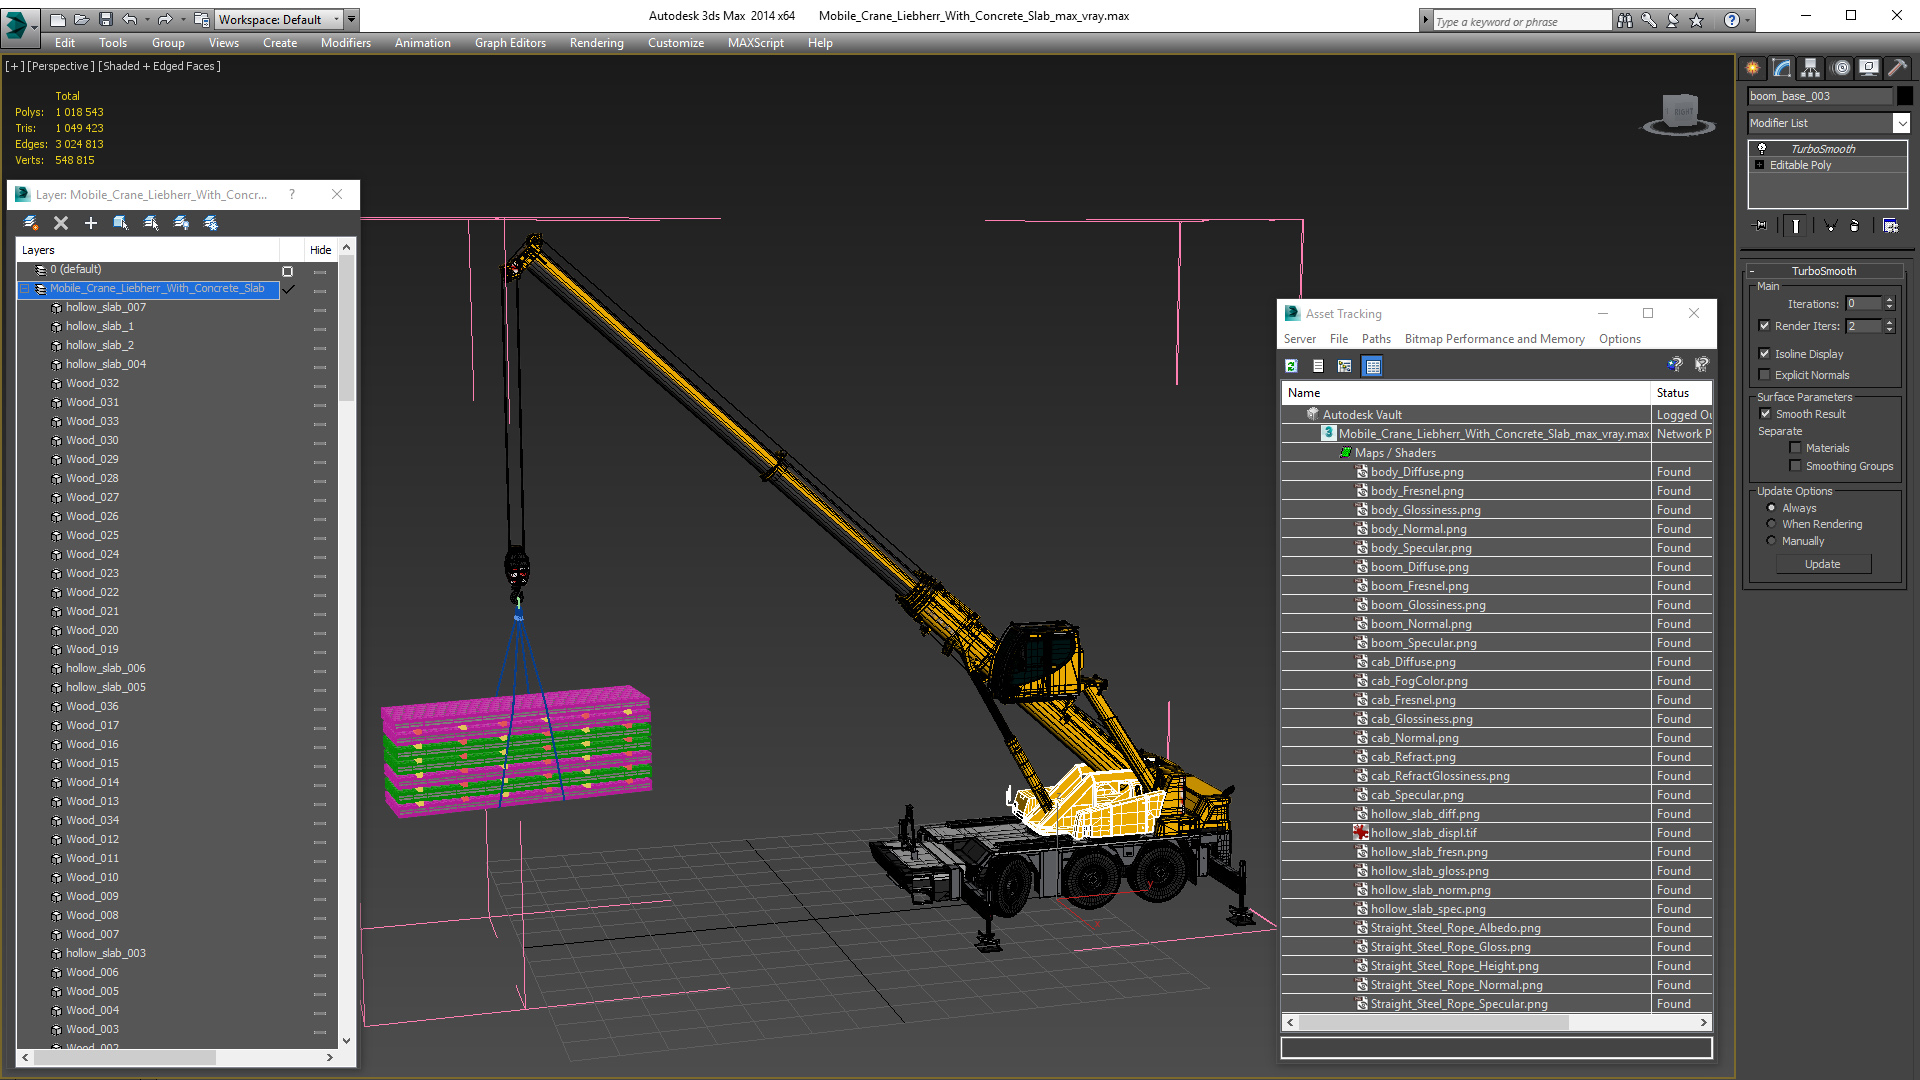Open Infocenter search binoculars icon
Screen dimensions: 1920x1080
point(1625,20)
